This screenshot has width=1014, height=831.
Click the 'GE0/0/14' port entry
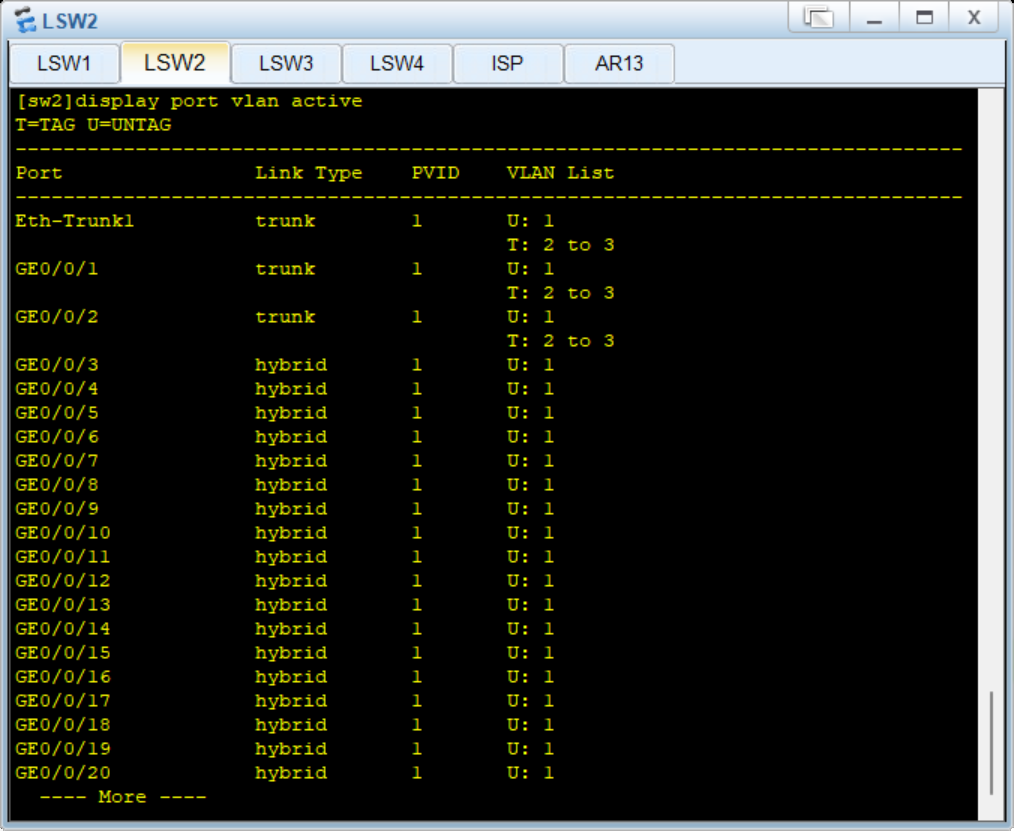[63, 629]
